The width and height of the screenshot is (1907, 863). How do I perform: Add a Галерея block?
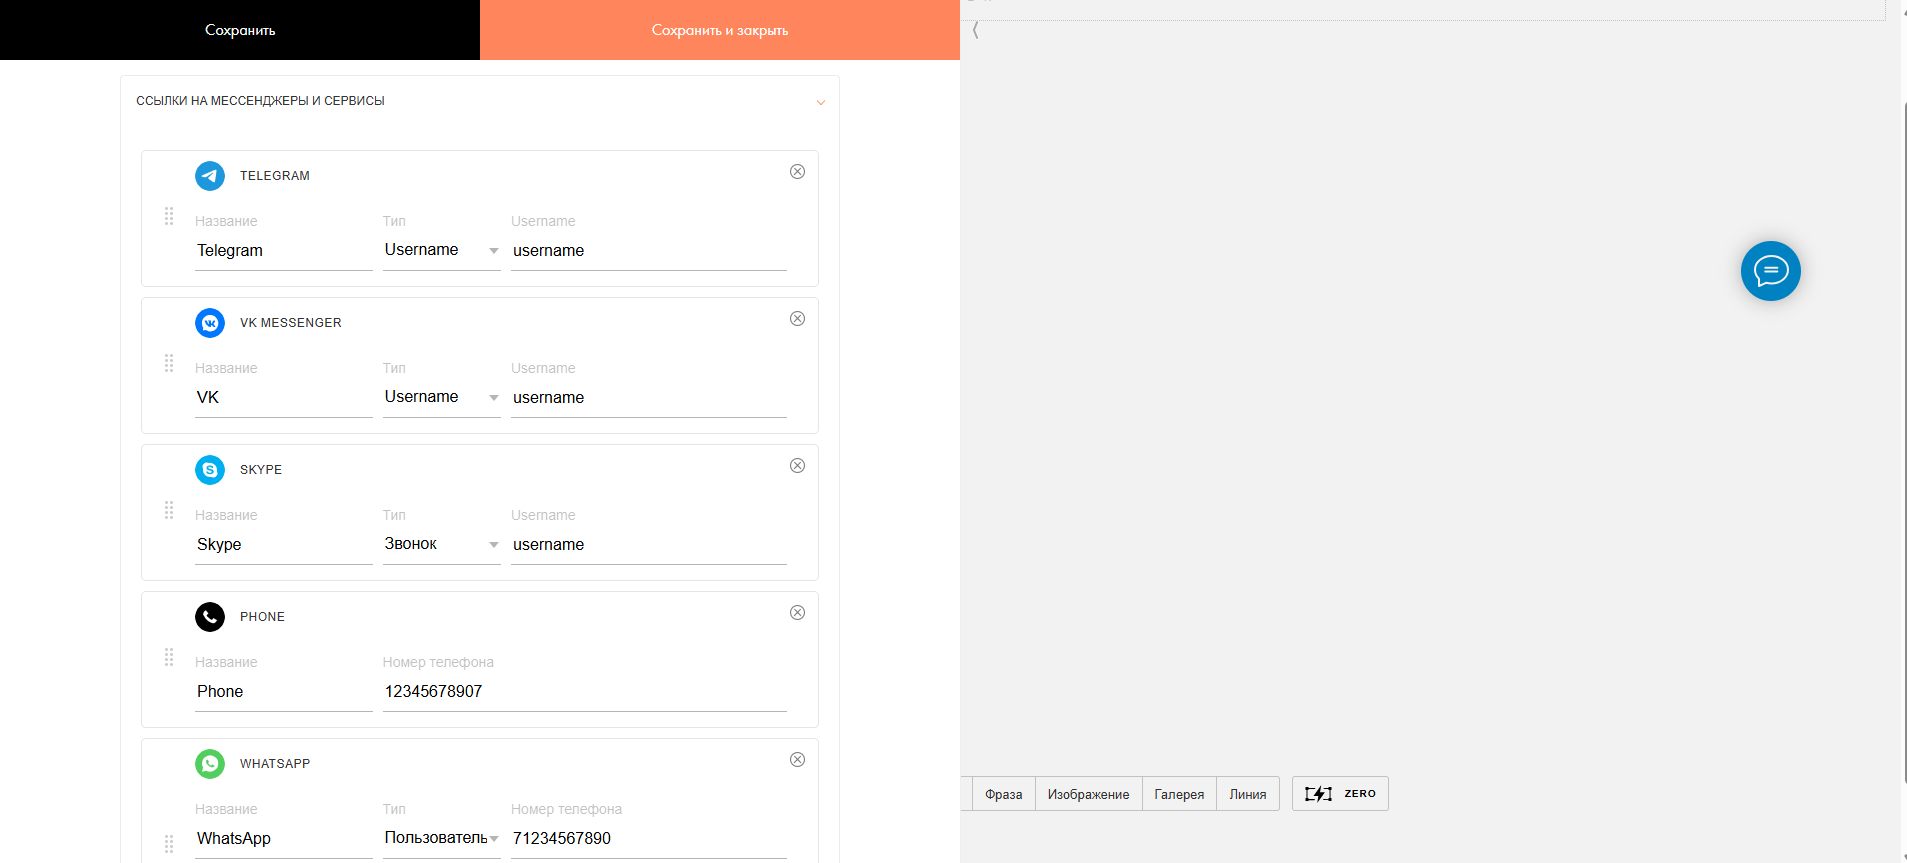coord(1179,794)
